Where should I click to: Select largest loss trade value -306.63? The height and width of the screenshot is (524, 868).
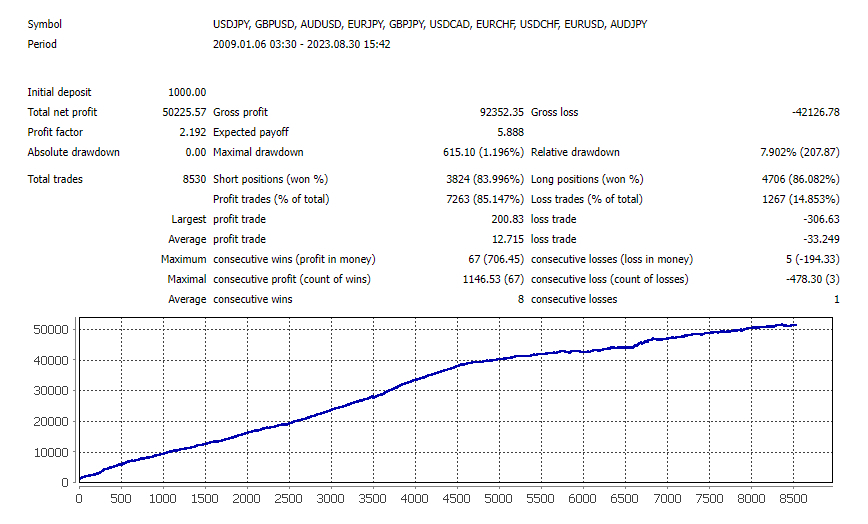point(822,219)
